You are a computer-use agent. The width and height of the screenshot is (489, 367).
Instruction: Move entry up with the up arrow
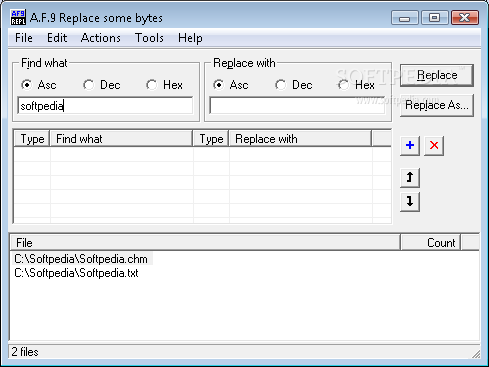coord(410,177)
